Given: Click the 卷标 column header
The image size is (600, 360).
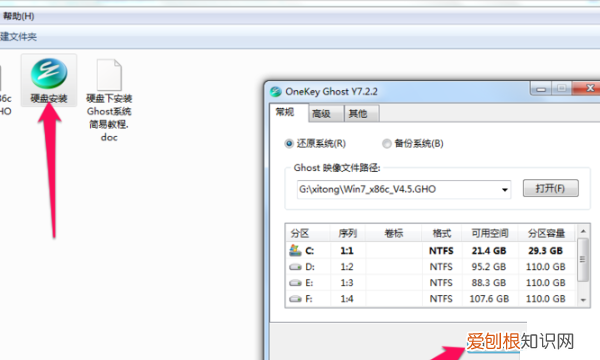Looking at the screenshot, I should click(x=394, y=233).
